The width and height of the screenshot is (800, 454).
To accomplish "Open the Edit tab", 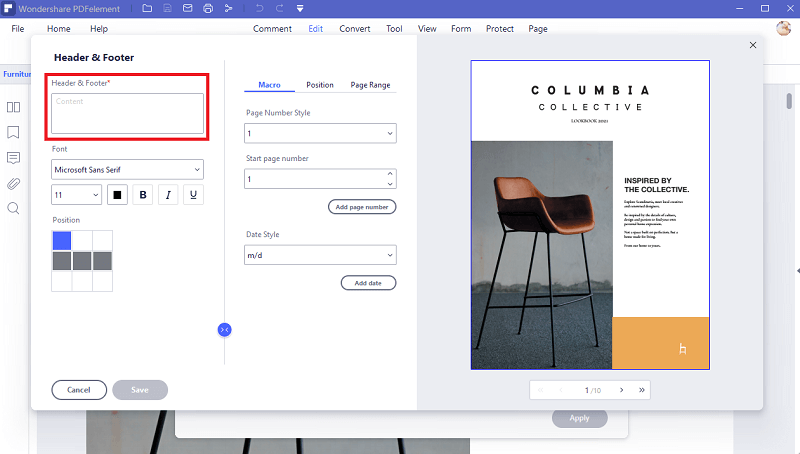I will click(315, 29).
